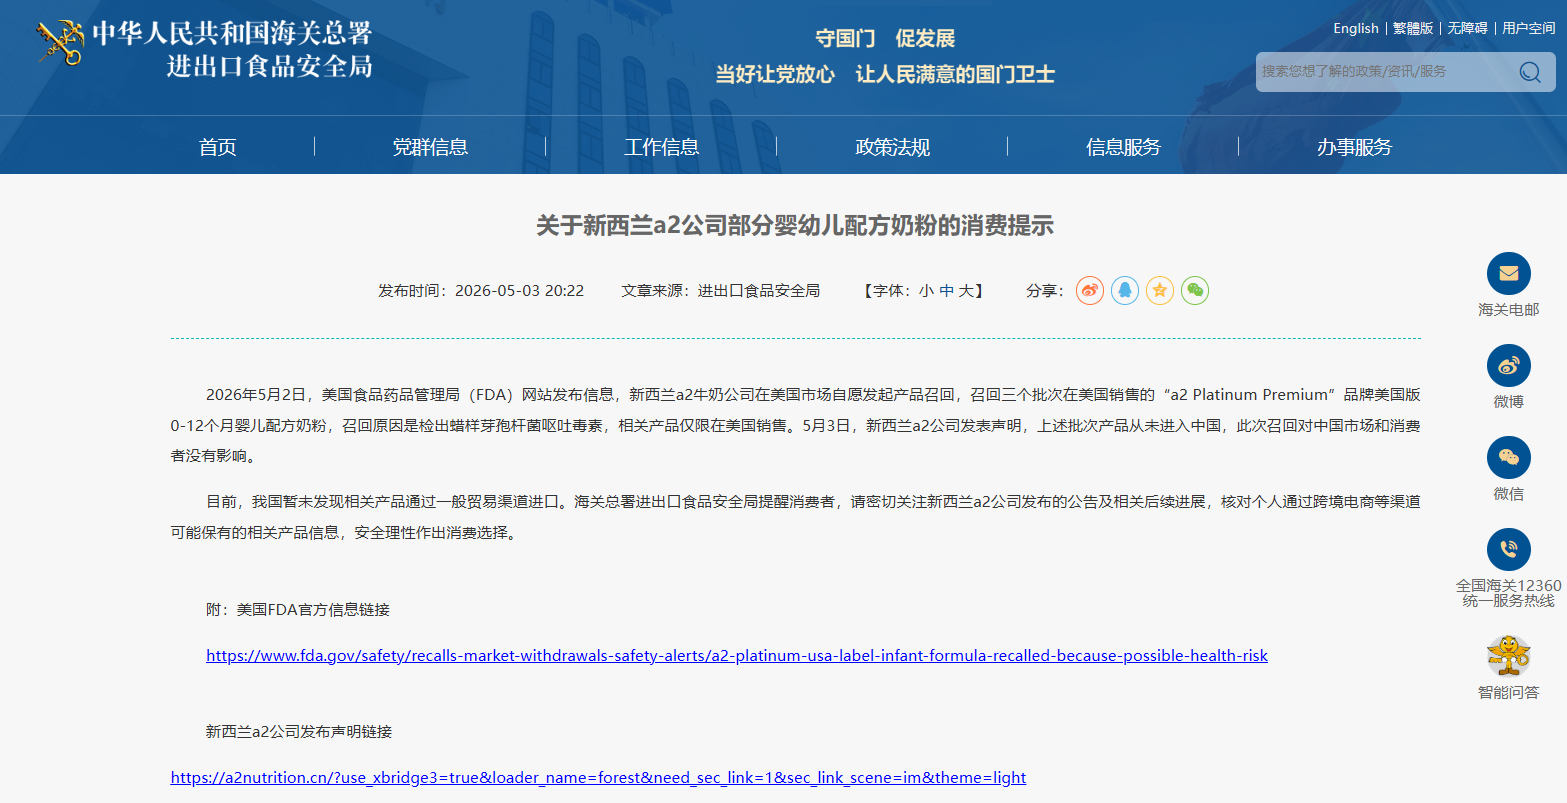The width and height of the screenshot is (1567, 803).
Task: Switch to English site version
Action: [x=1356, y=28]
